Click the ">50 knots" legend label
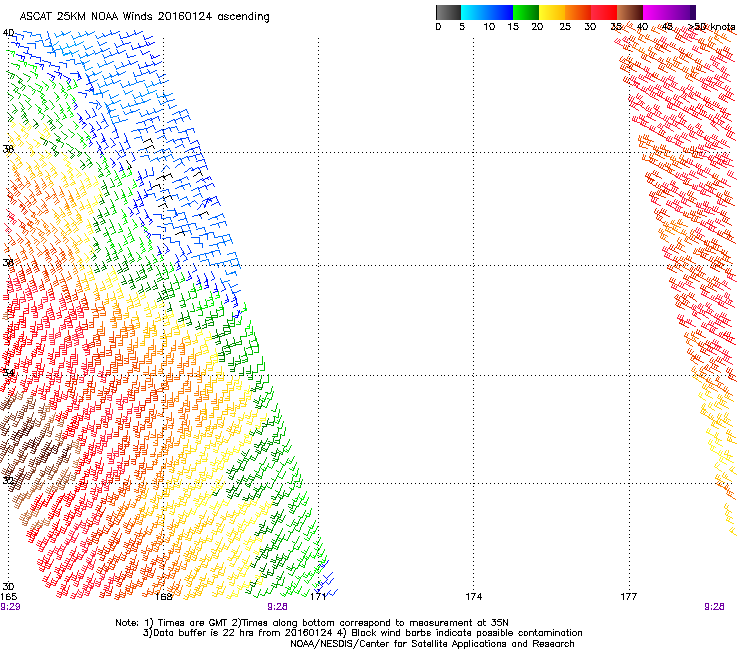Screen dimensions: 740x650 point(711,27)
